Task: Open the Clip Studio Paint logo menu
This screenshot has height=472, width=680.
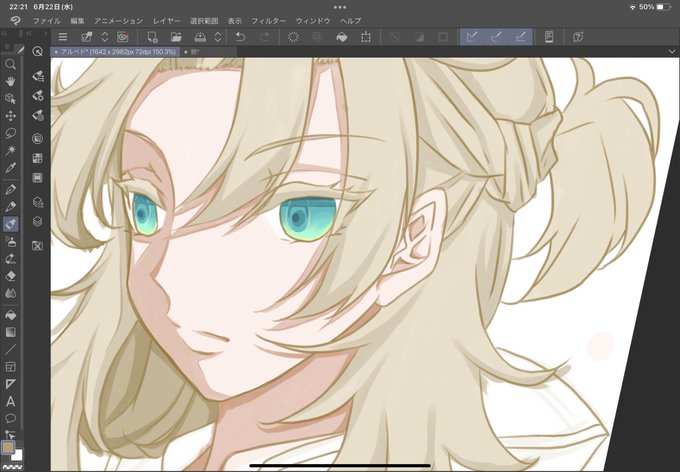Action: (15, 20)
